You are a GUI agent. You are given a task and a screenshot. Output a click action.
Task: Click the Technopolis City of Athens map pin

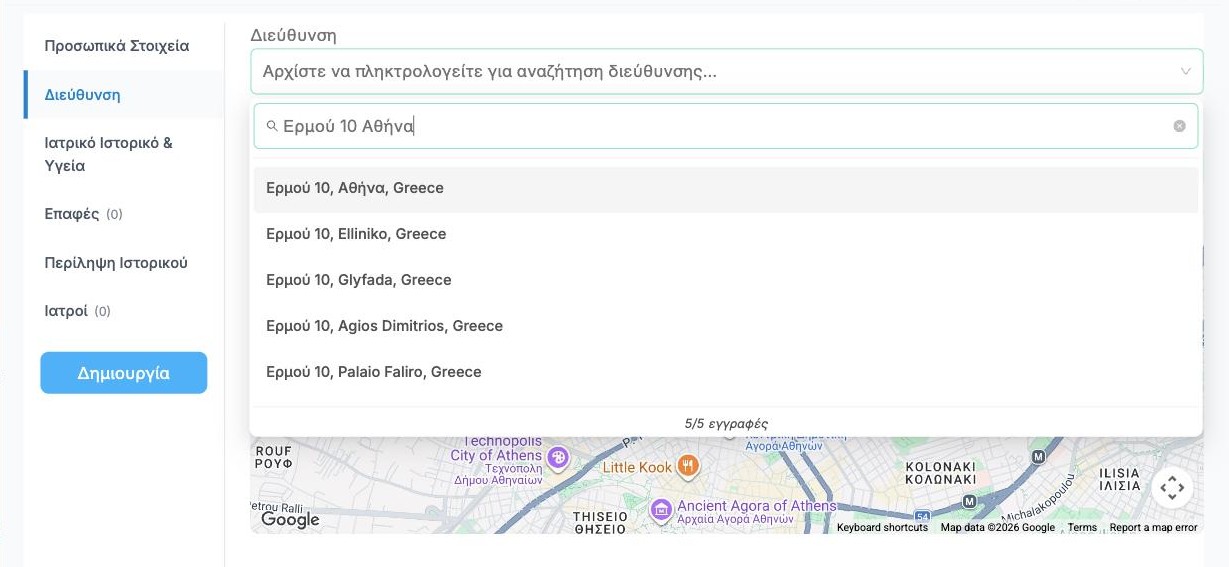coord(558,458)
